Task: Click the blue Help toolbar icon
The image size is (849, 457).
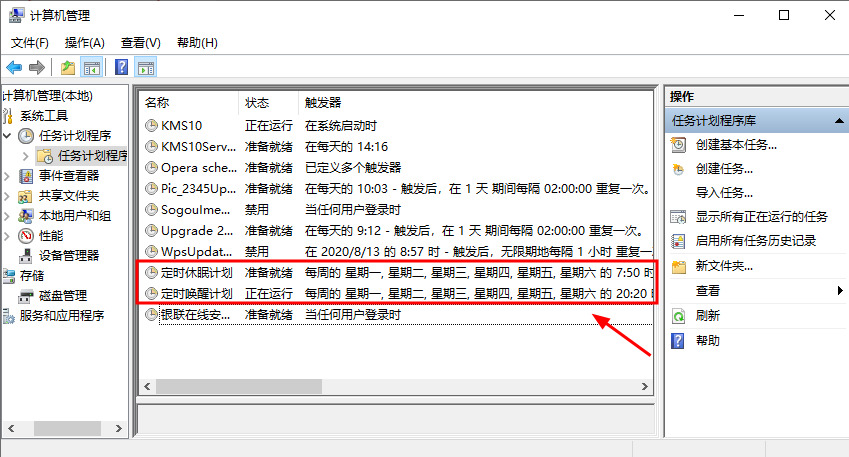Action: click(122, 68)
